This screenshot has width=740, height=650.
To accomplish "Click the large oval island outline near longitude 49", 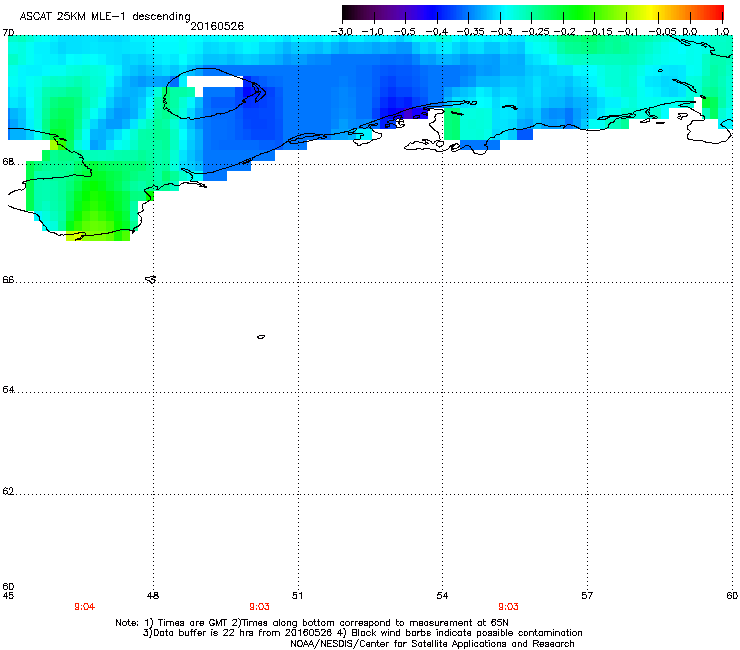I will click(214, 93).
